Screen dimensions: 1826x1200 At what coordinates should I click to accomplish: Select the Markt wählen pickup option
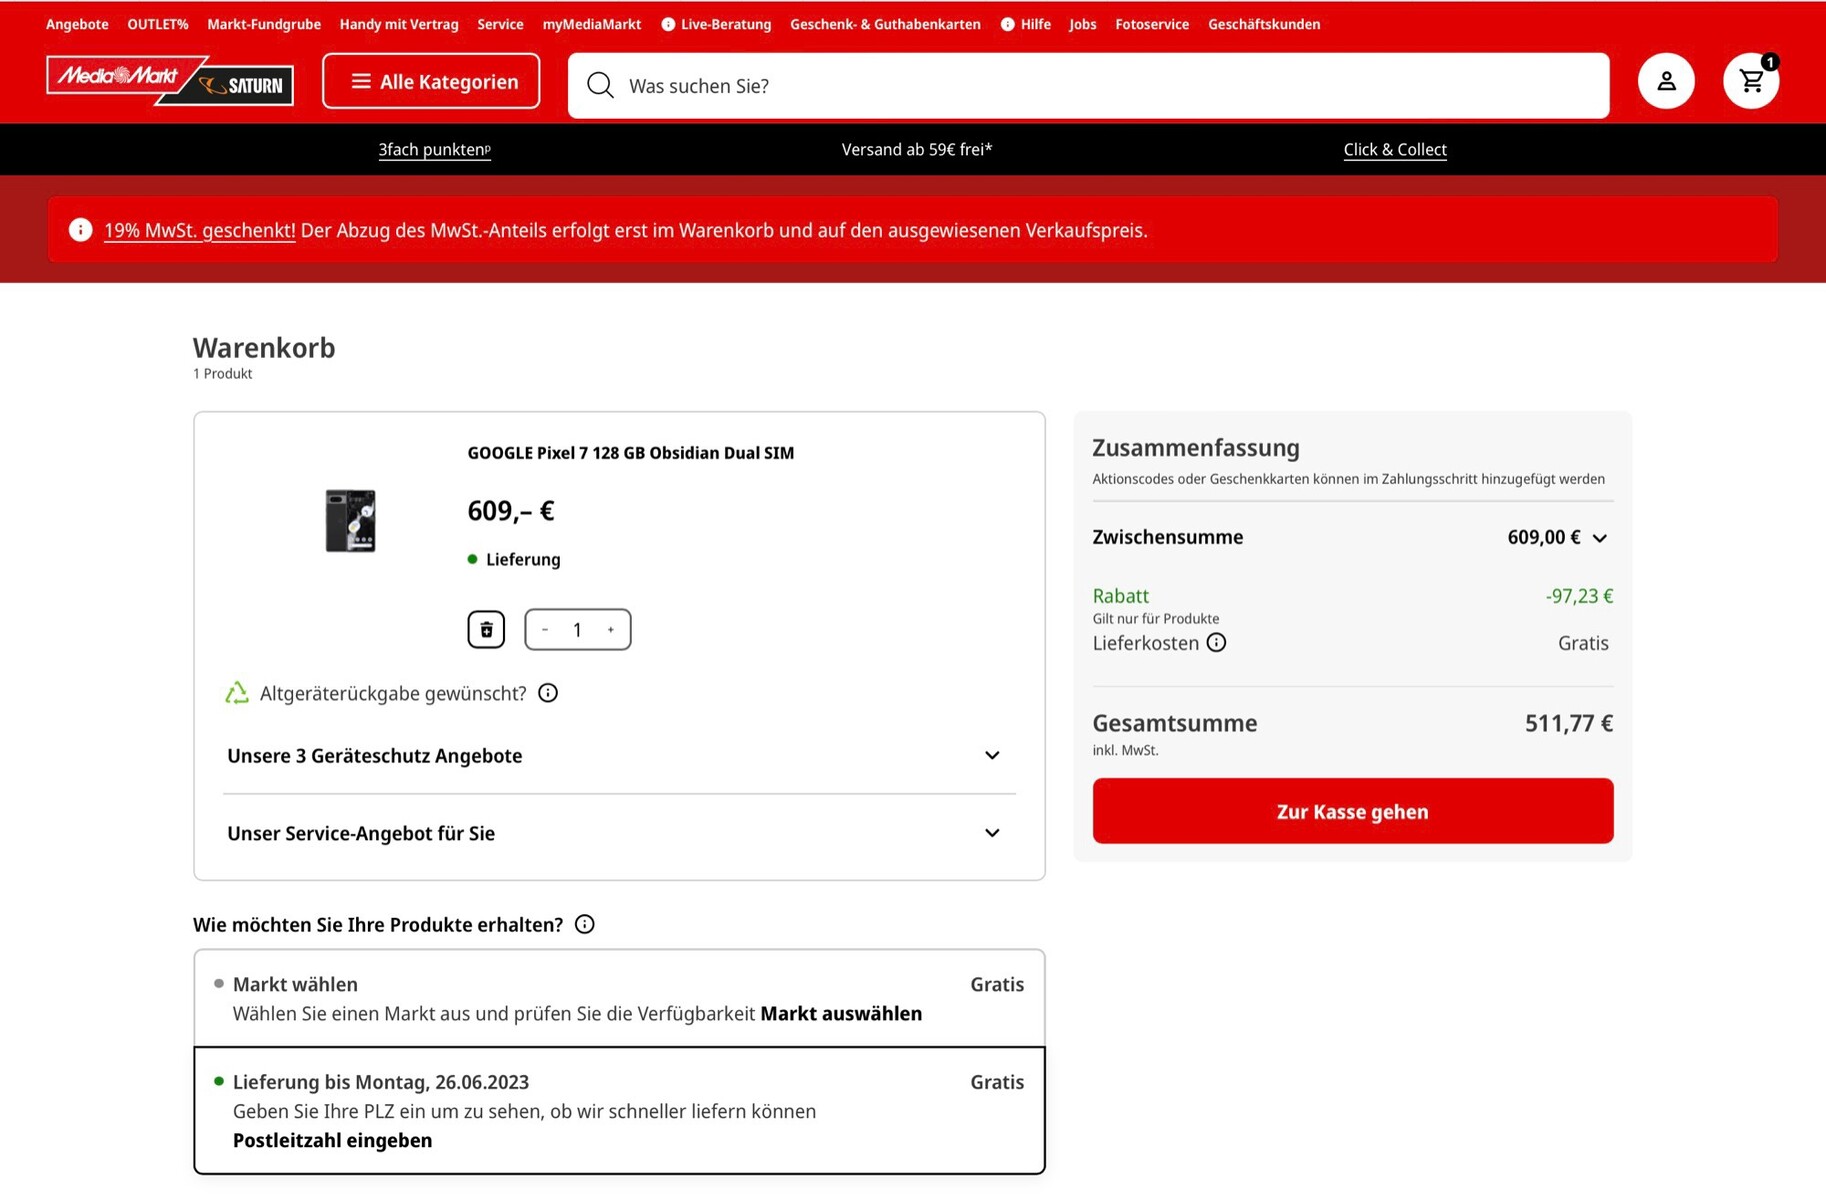[x=619, y=998]
